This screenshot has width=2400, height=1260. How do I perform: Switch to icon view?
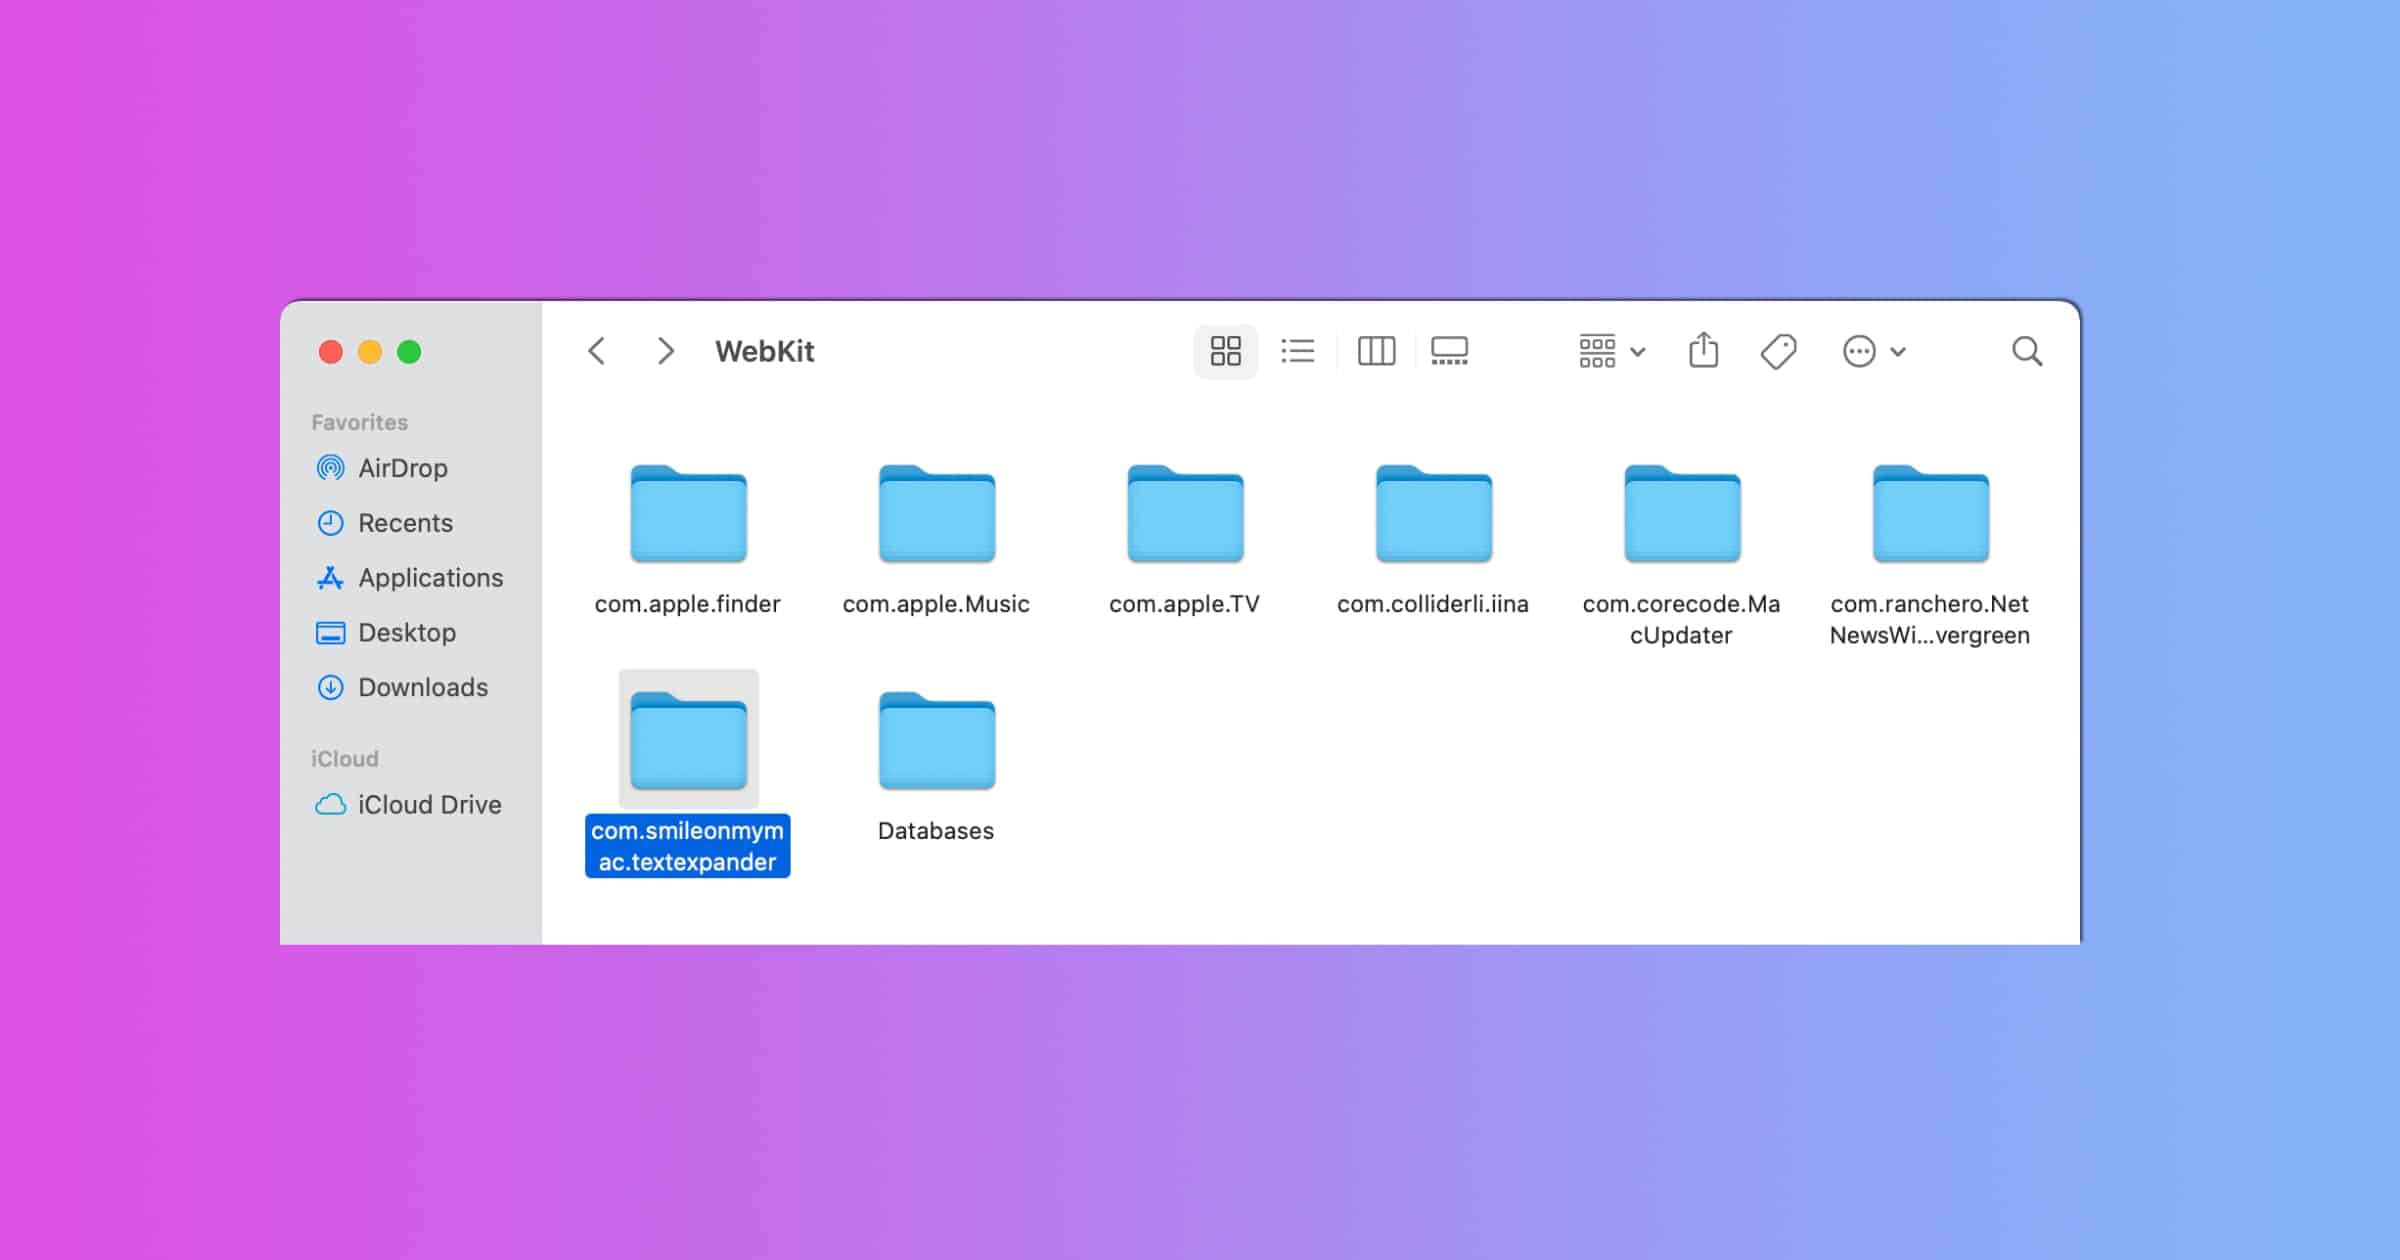click(x=1225, y=351)
